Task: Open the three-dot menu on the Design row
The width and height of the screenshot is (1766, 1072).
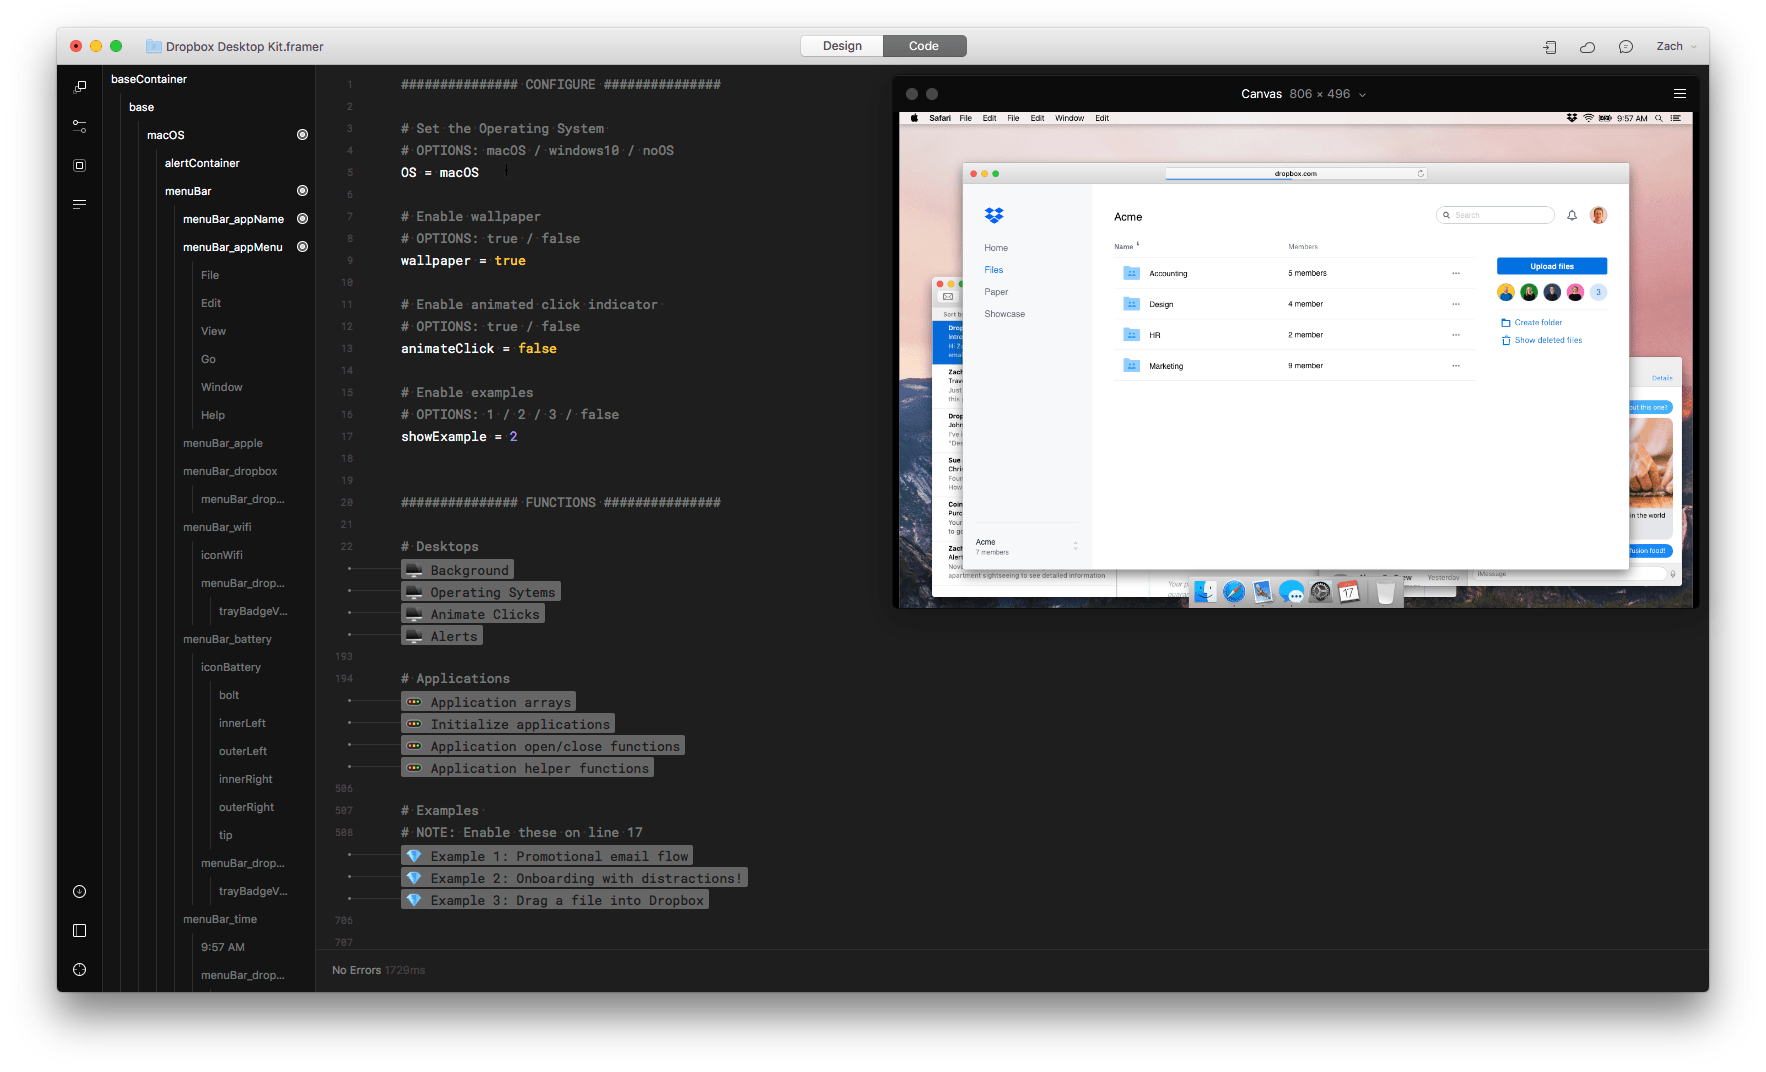Action: coord(1456,304)
